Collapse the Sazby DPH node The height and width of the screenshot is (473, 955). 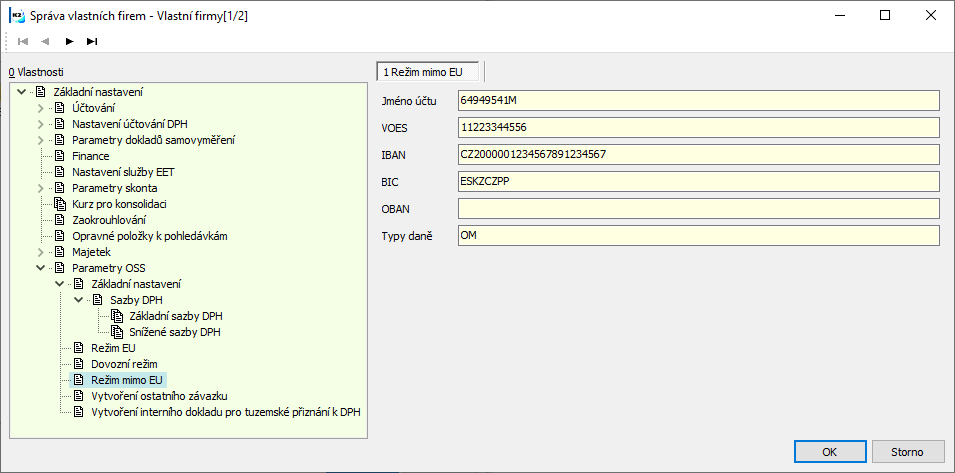79,300
